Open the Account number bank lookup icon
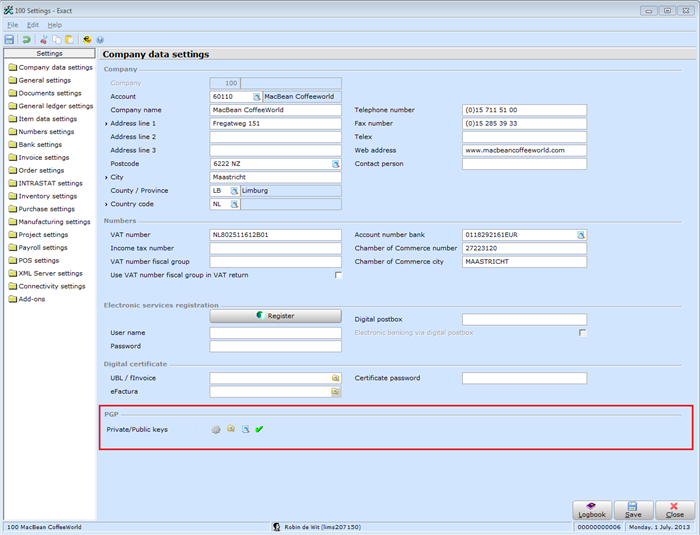700x535 pixels. [581, 235]
